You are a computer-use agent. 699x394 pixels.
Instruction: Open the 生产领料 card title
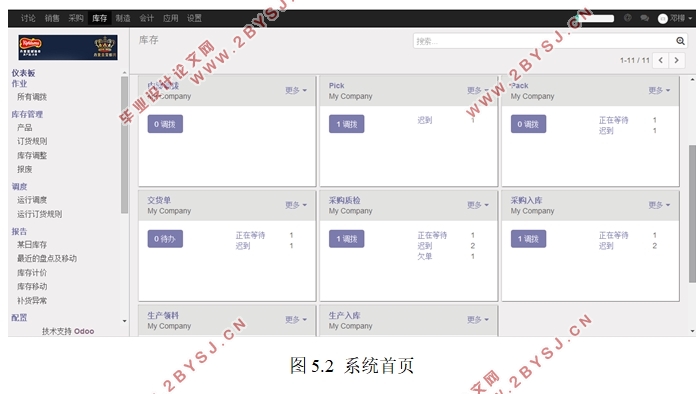(163, 315)
